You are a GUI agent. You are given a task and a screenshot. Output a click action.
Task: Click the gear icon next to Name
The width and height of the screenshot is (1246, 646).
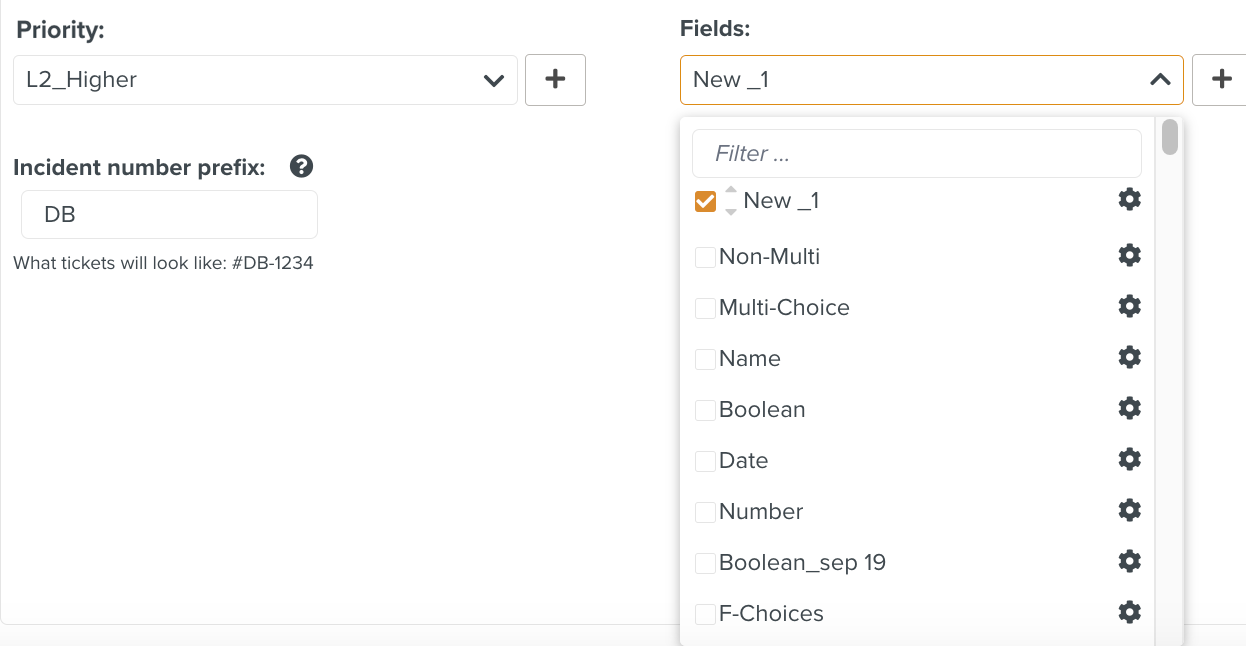tap(1129, 357)
